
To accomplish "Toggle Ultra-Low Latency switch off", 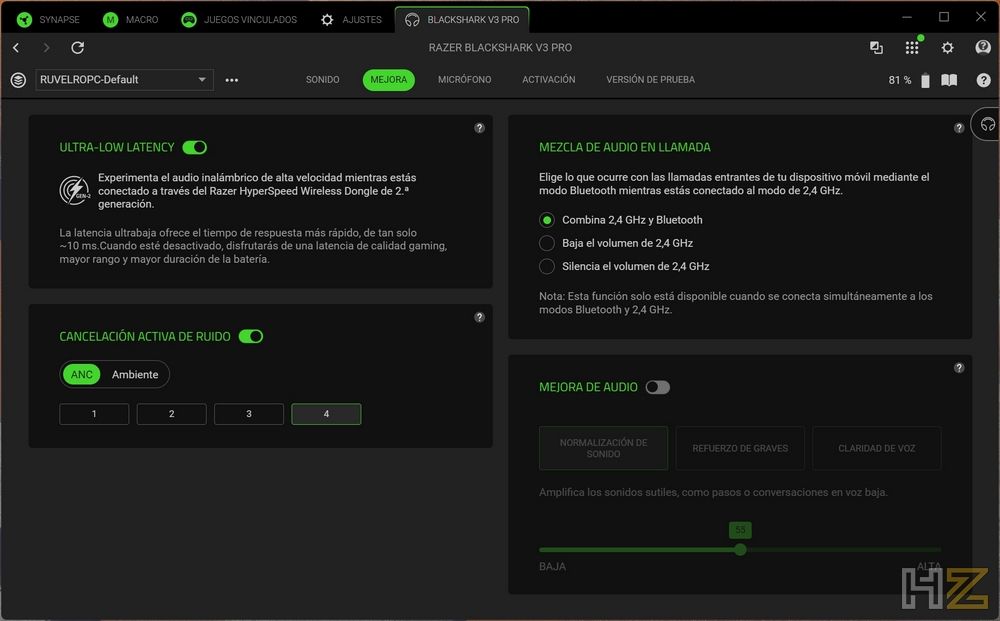I will point(195,147).
